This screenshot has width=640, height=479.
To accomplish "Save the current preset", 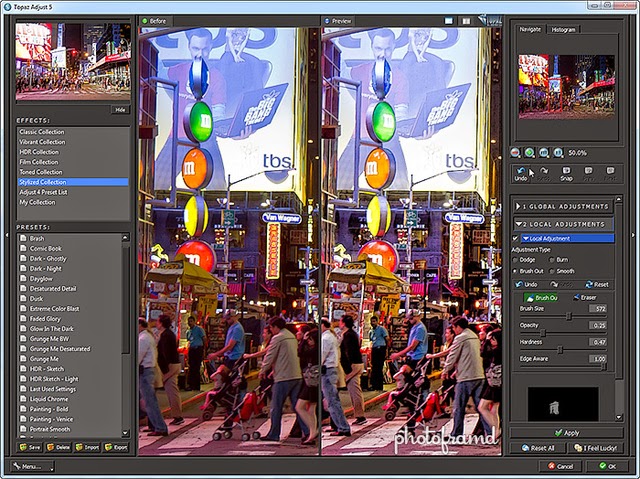I will [x=31, y=447].
